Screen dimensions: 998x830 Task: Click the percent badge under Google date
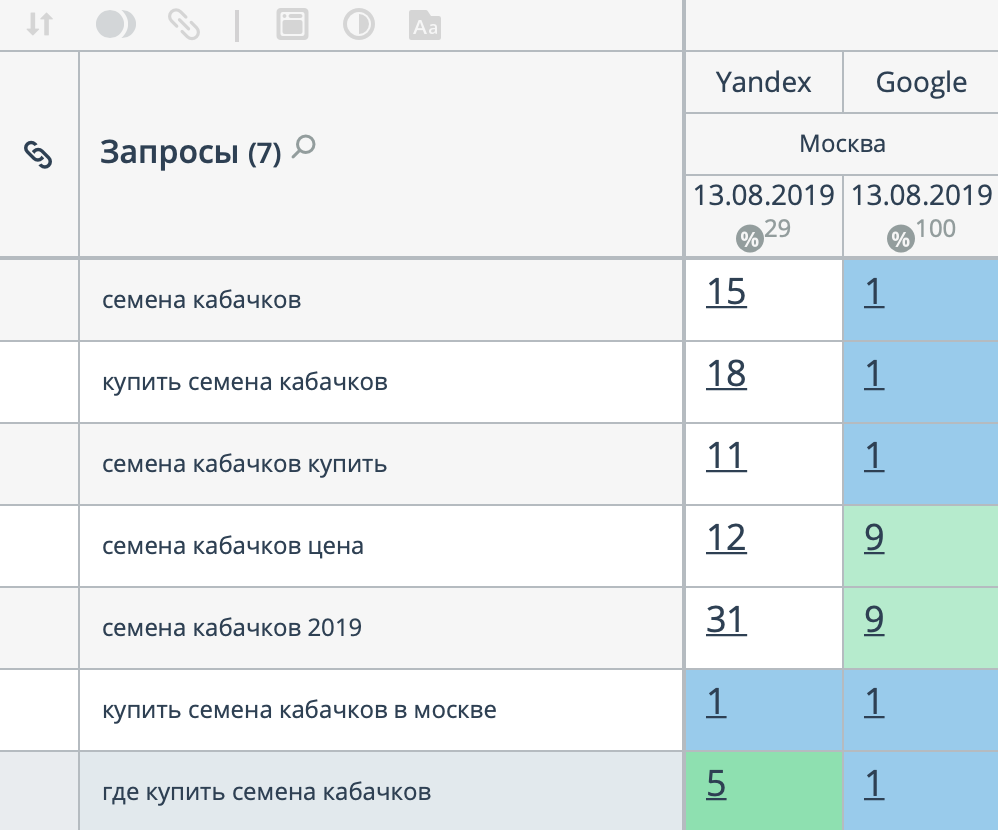pos(901,239)
